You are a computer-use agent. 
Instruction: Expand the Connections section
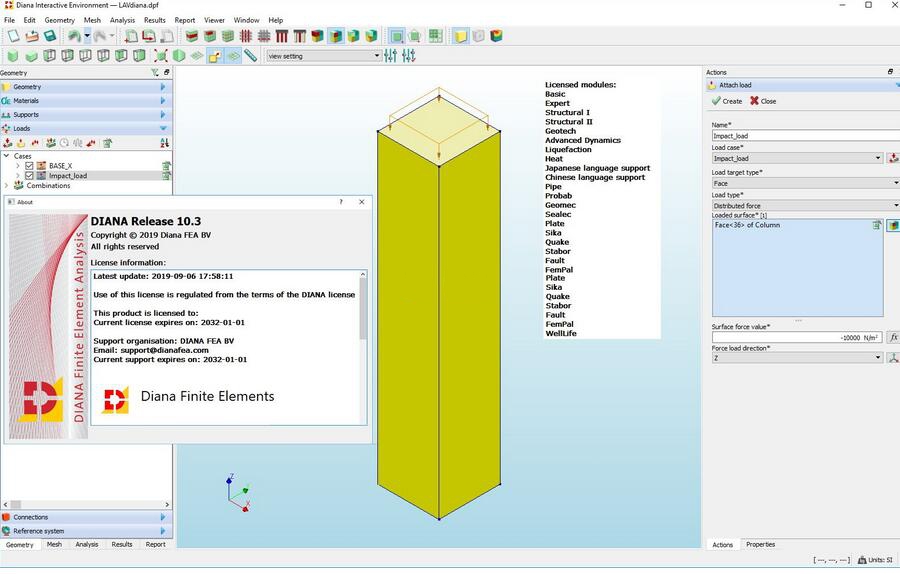coord(163,517)
